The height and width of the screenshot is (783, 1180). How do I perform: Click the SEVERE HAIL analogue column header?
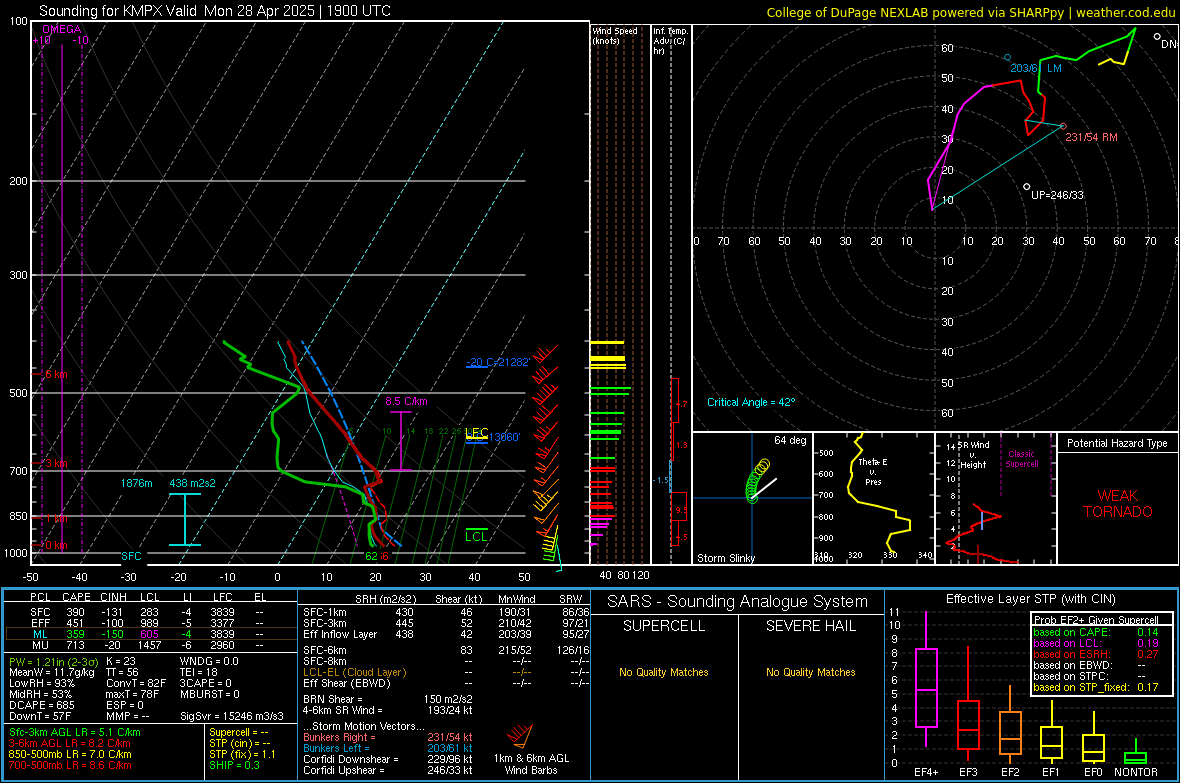pos(811,626)
